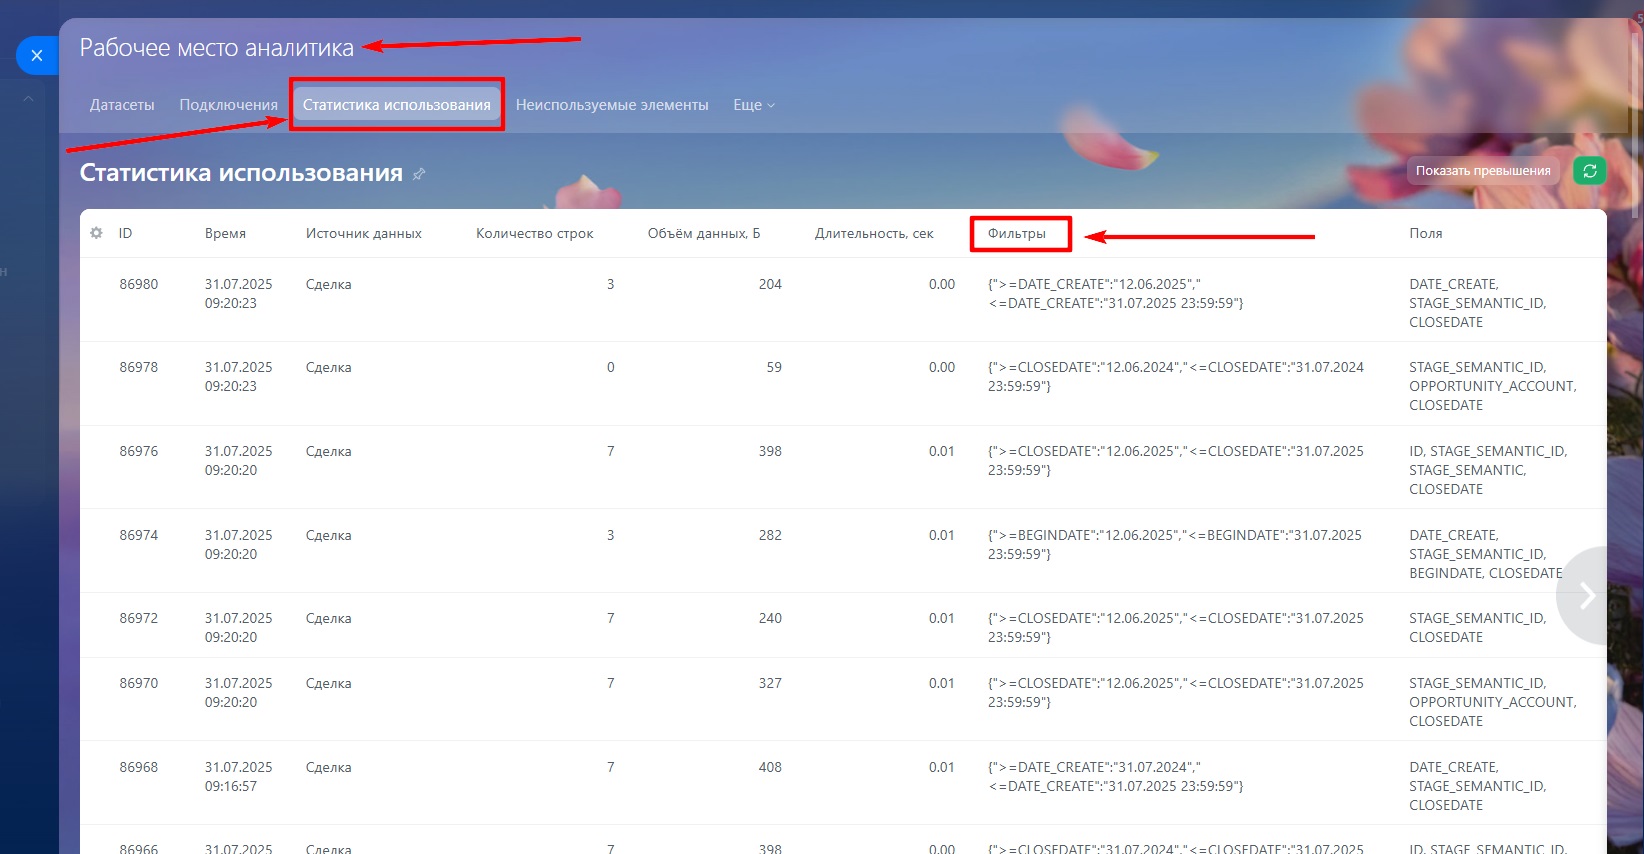Switch to the Датасеты tab
1644x854 pixels.
coord(122,105)
